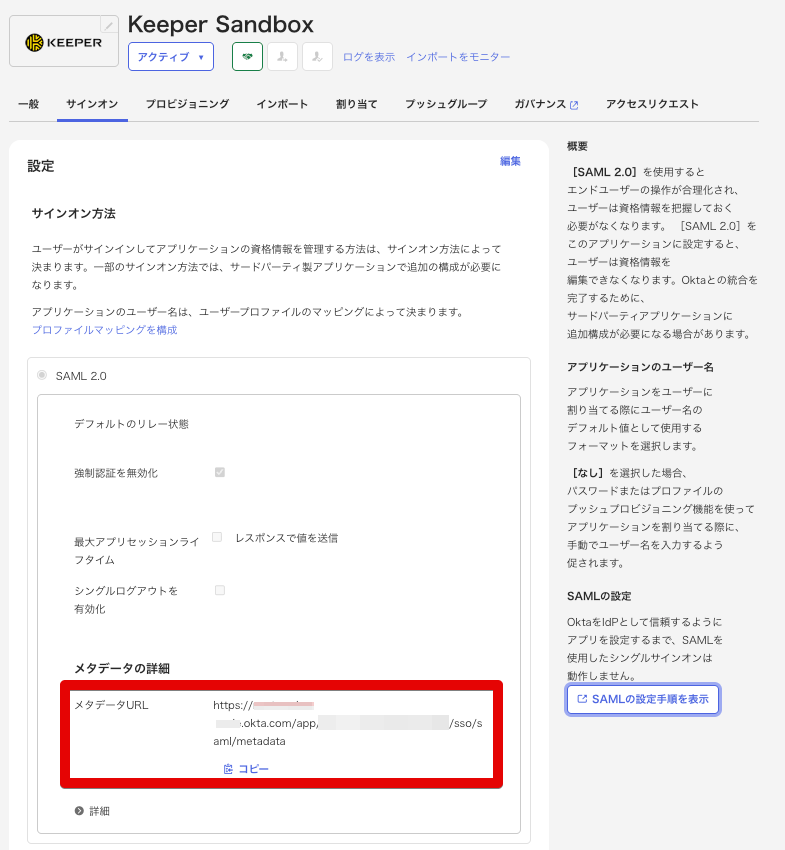Open the ガバナンス external link tab

coord(546,104)
